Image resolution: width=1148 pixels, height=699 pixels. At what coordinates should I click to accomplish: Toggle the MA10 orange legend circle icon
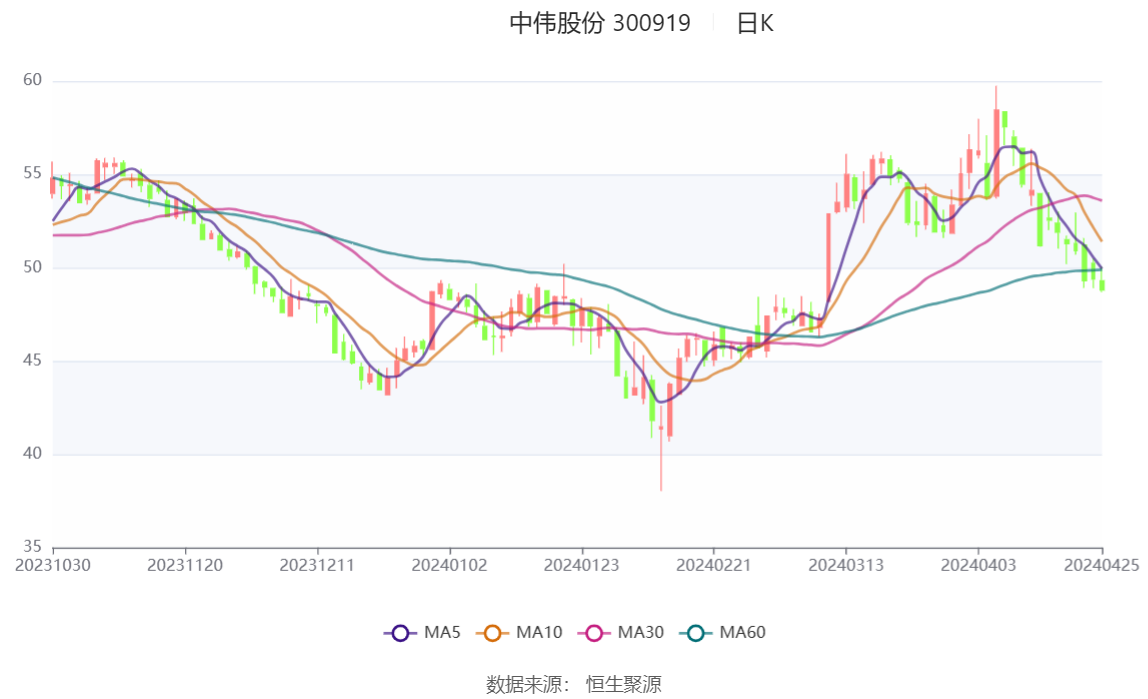click(492, 633)
